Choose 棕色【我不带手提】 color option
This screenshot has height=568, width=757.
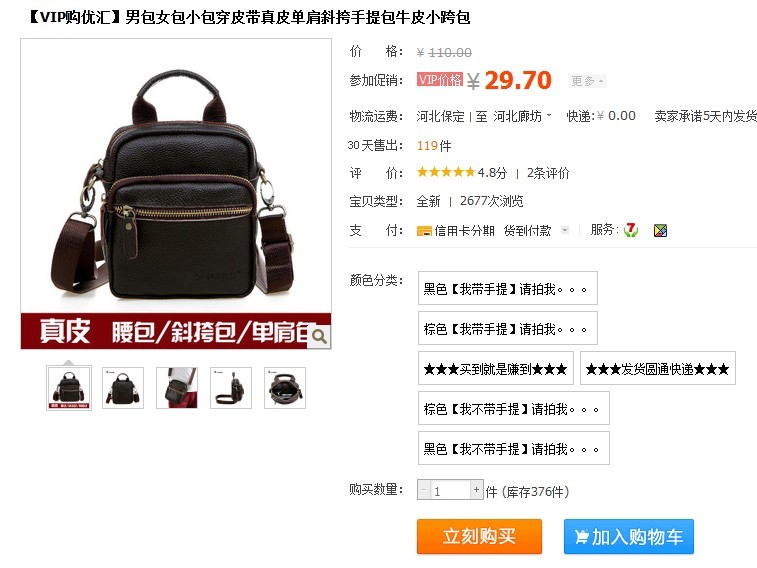click(514, 408)
